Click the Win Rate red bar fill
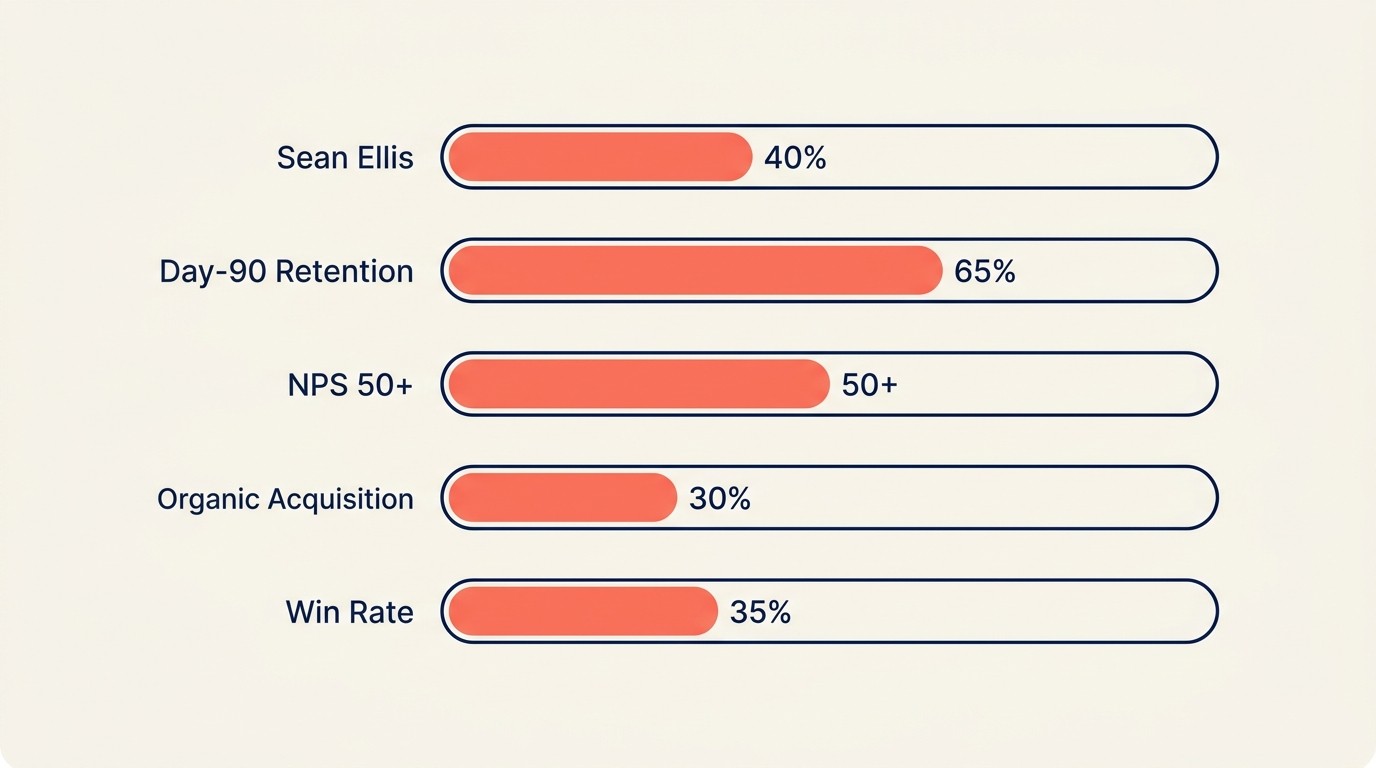The height and width of the screenshot is (768, 1376). [583, 611]
